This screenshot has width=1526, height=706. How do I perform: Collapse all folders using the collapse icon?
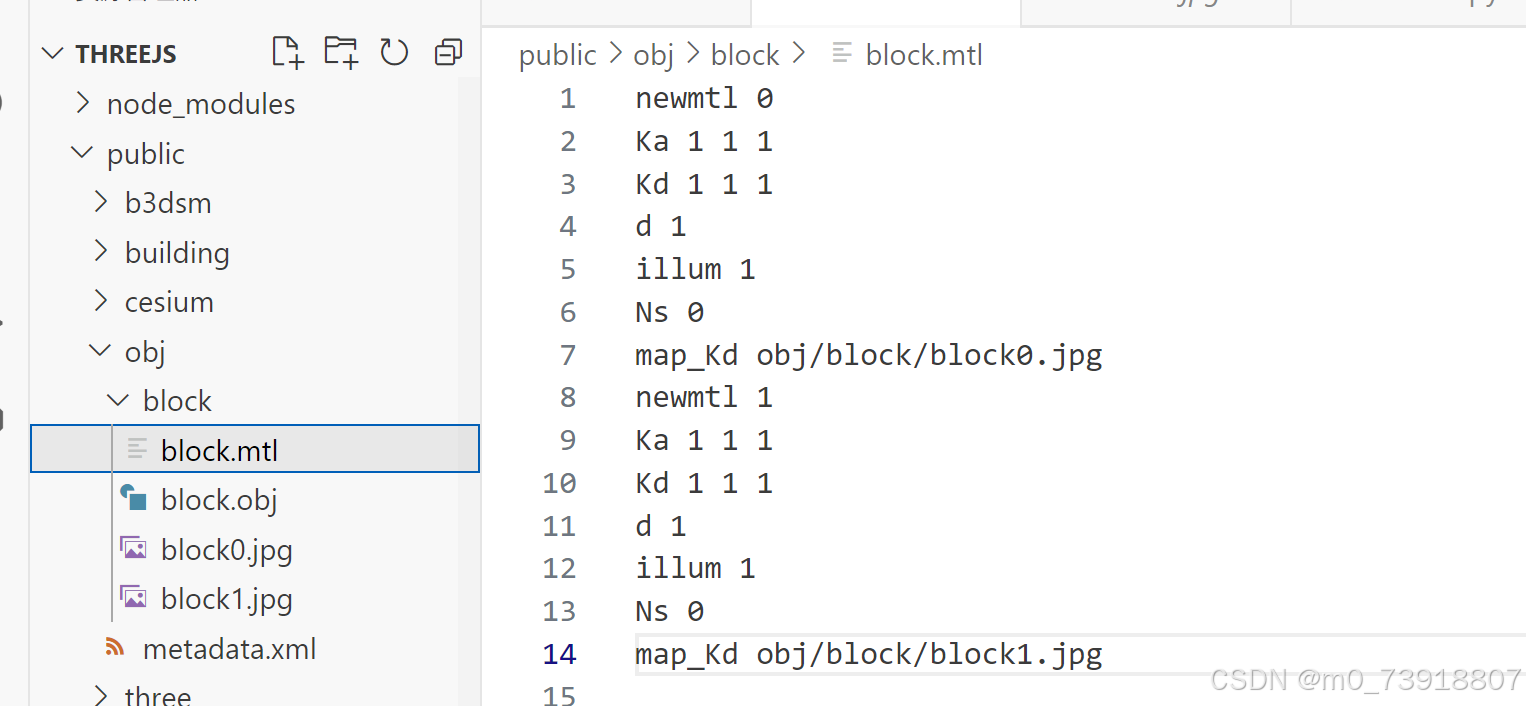pyautogui.click(x=448, y=52)
